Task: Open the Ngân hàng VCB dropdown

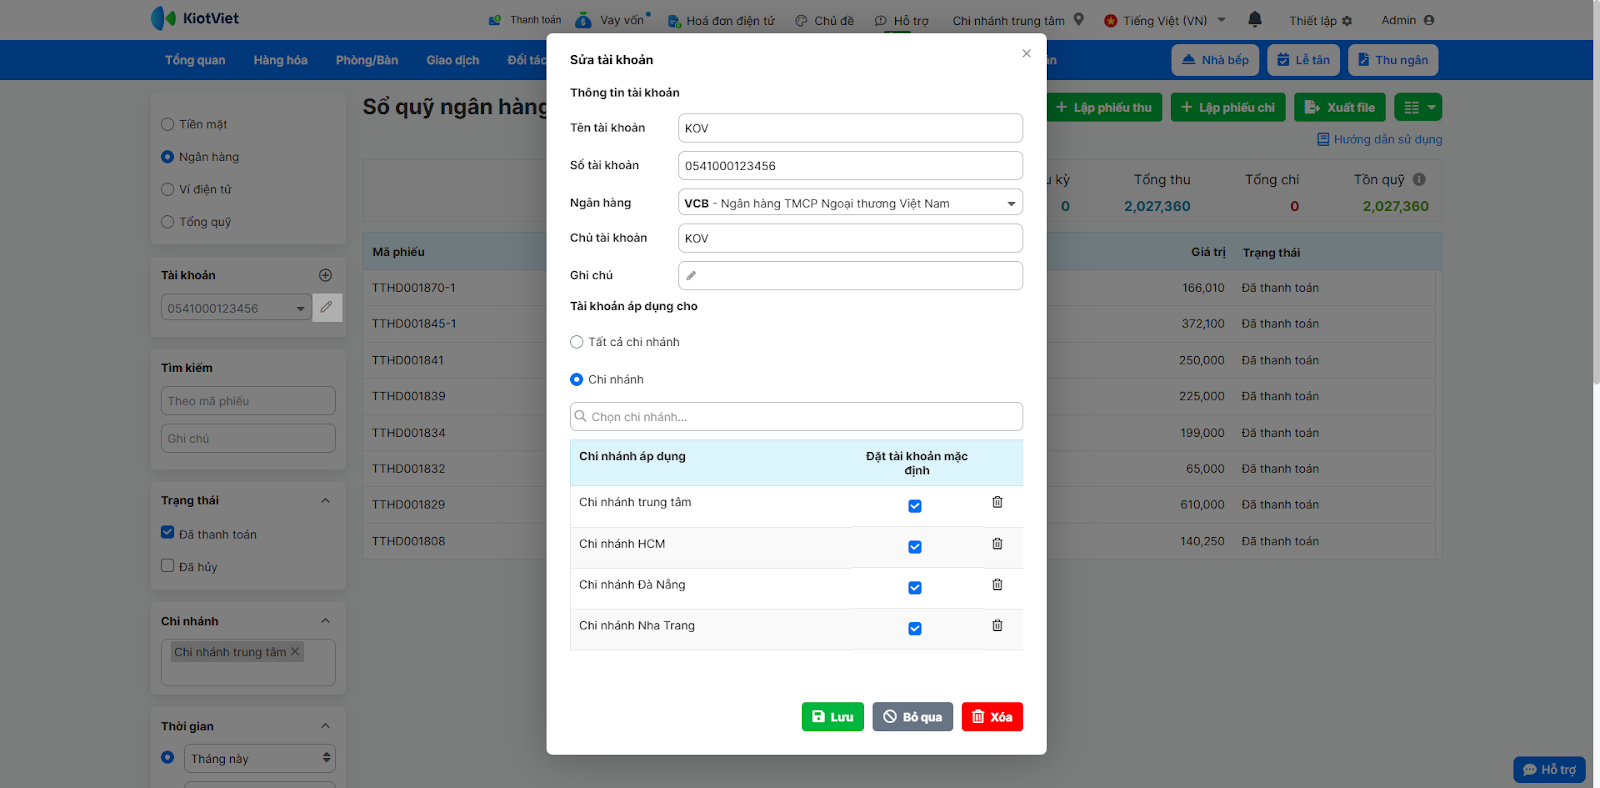Action: click(x=850, y=203)
